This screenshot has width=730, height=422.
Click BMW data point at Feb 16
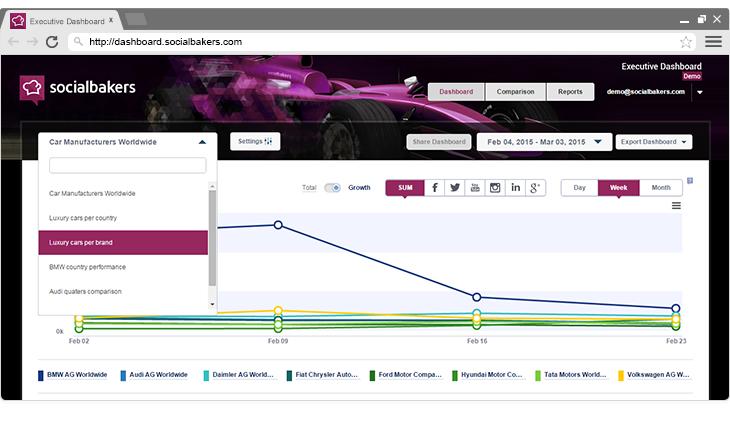click(476, 297)
